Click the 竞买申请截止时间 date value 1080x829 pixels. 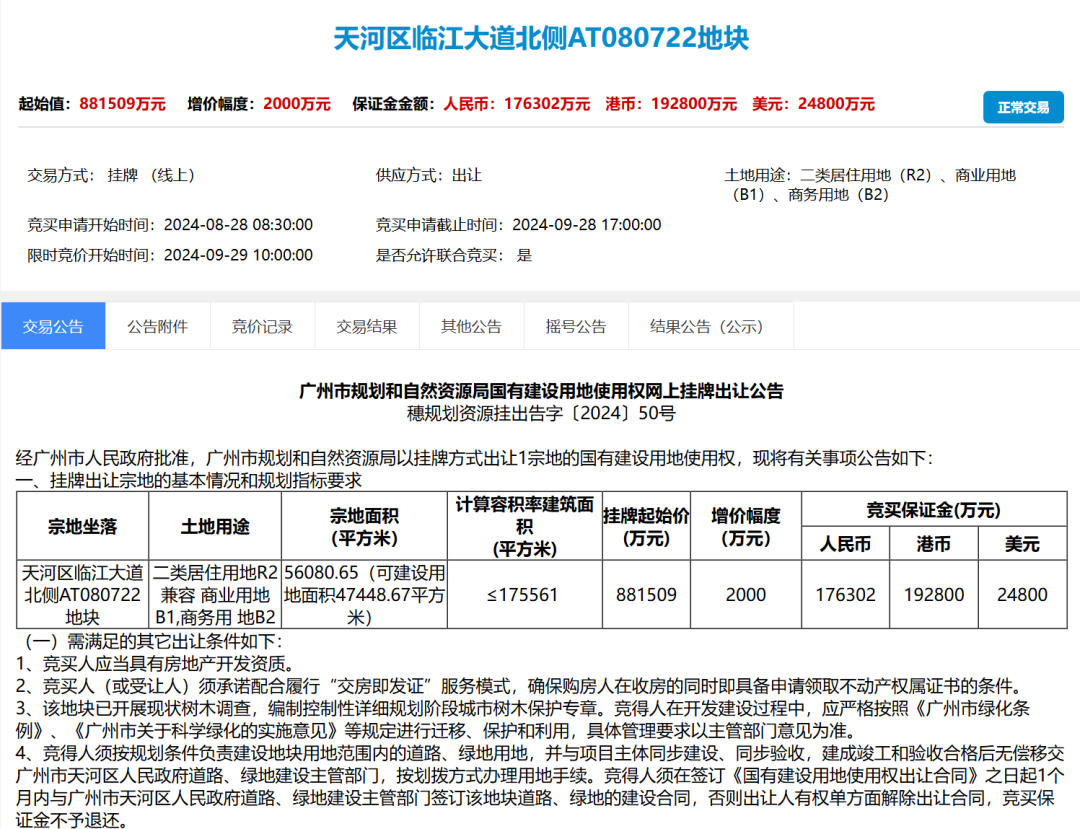(x=587, y=225)
